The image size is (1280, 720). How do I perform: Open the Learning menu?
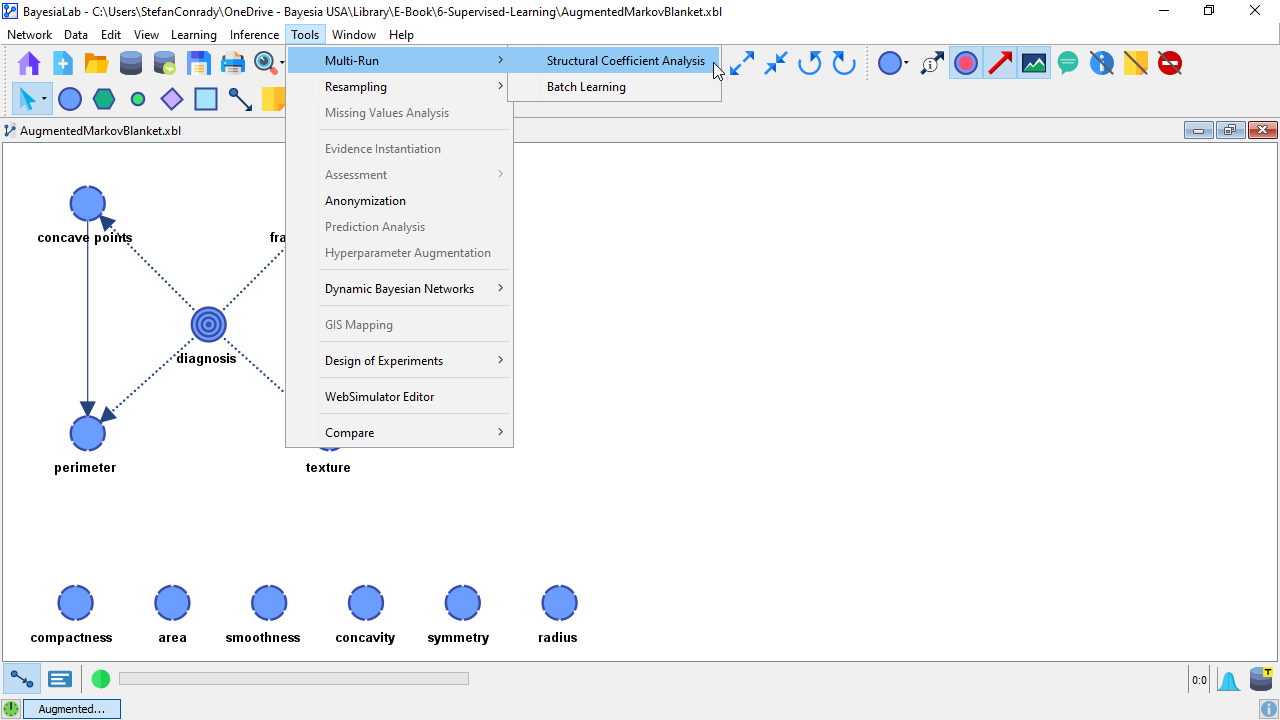tap(194, 35)
